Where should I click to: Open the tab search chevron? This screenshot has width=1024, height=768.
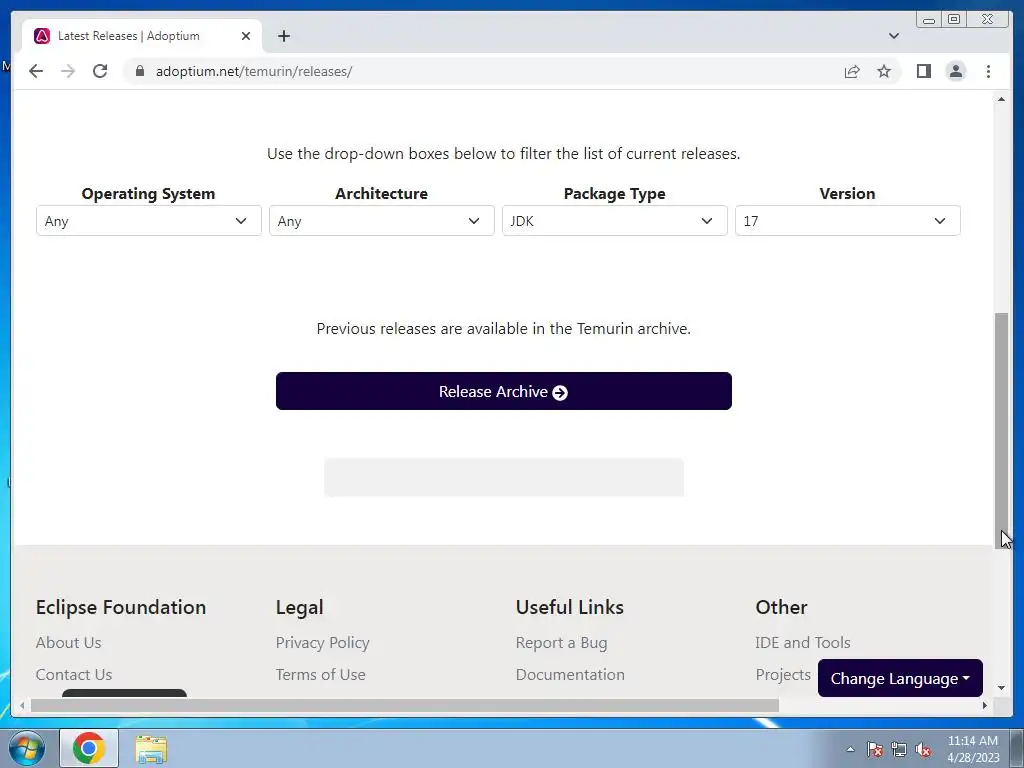click(894, 36)
